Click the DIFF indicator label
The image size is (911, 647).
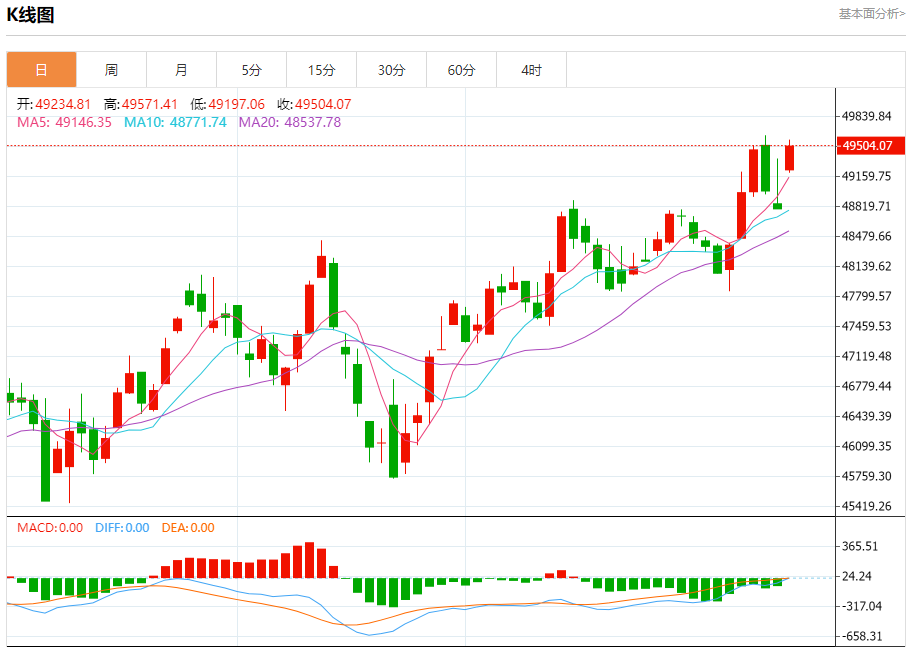click(122, 527)
